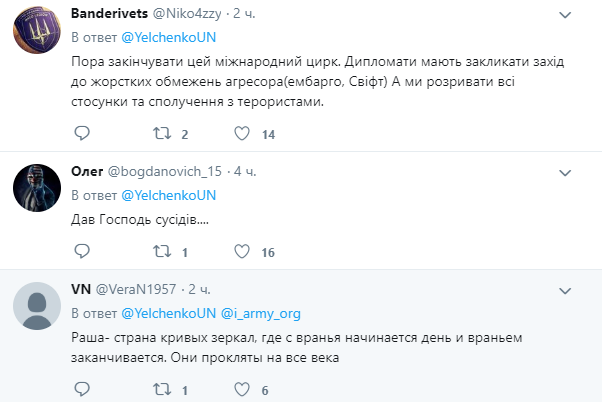Open the Banderivets profile name
Viewport: 602px width, 402px height.
pos(109,13)
